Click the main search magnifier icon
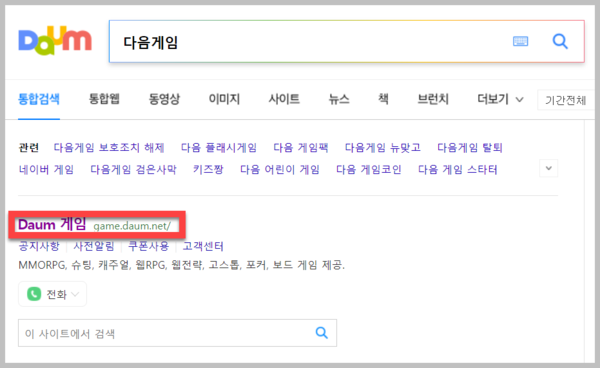The width and height of the screenshot is (600, 368). point(560,41)
